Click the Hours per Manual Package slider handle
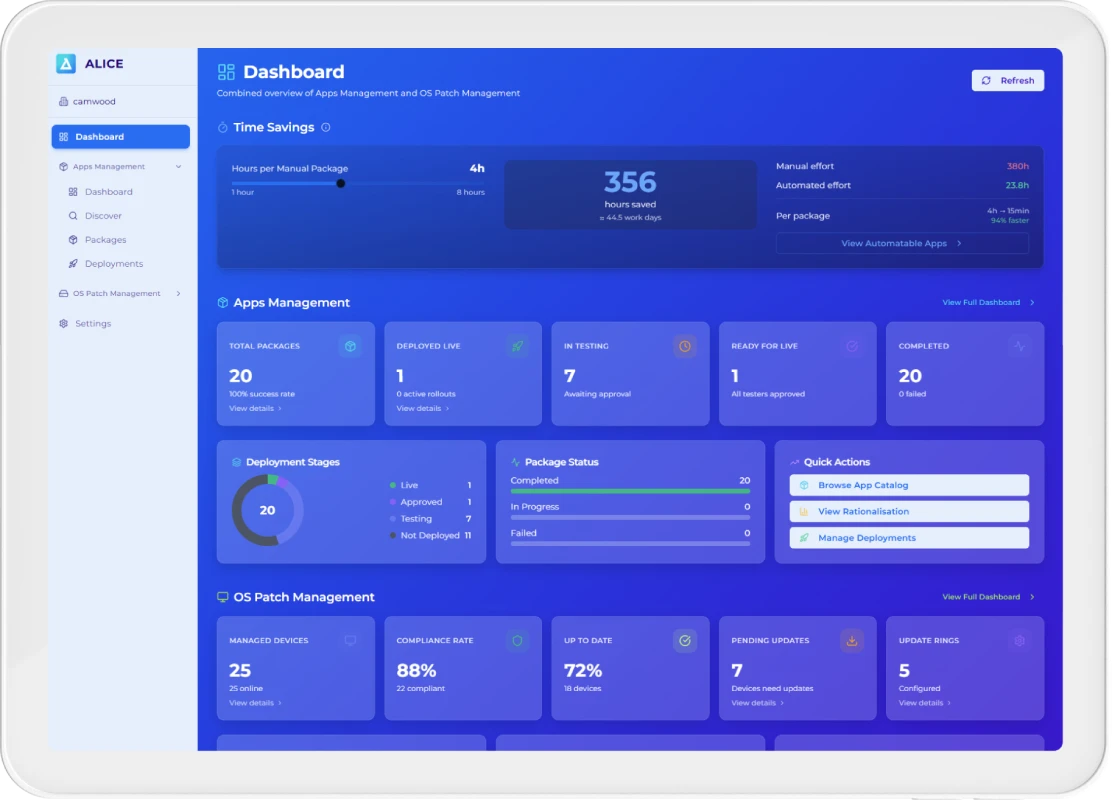The image size is (1112, 800). coord(341,183)
